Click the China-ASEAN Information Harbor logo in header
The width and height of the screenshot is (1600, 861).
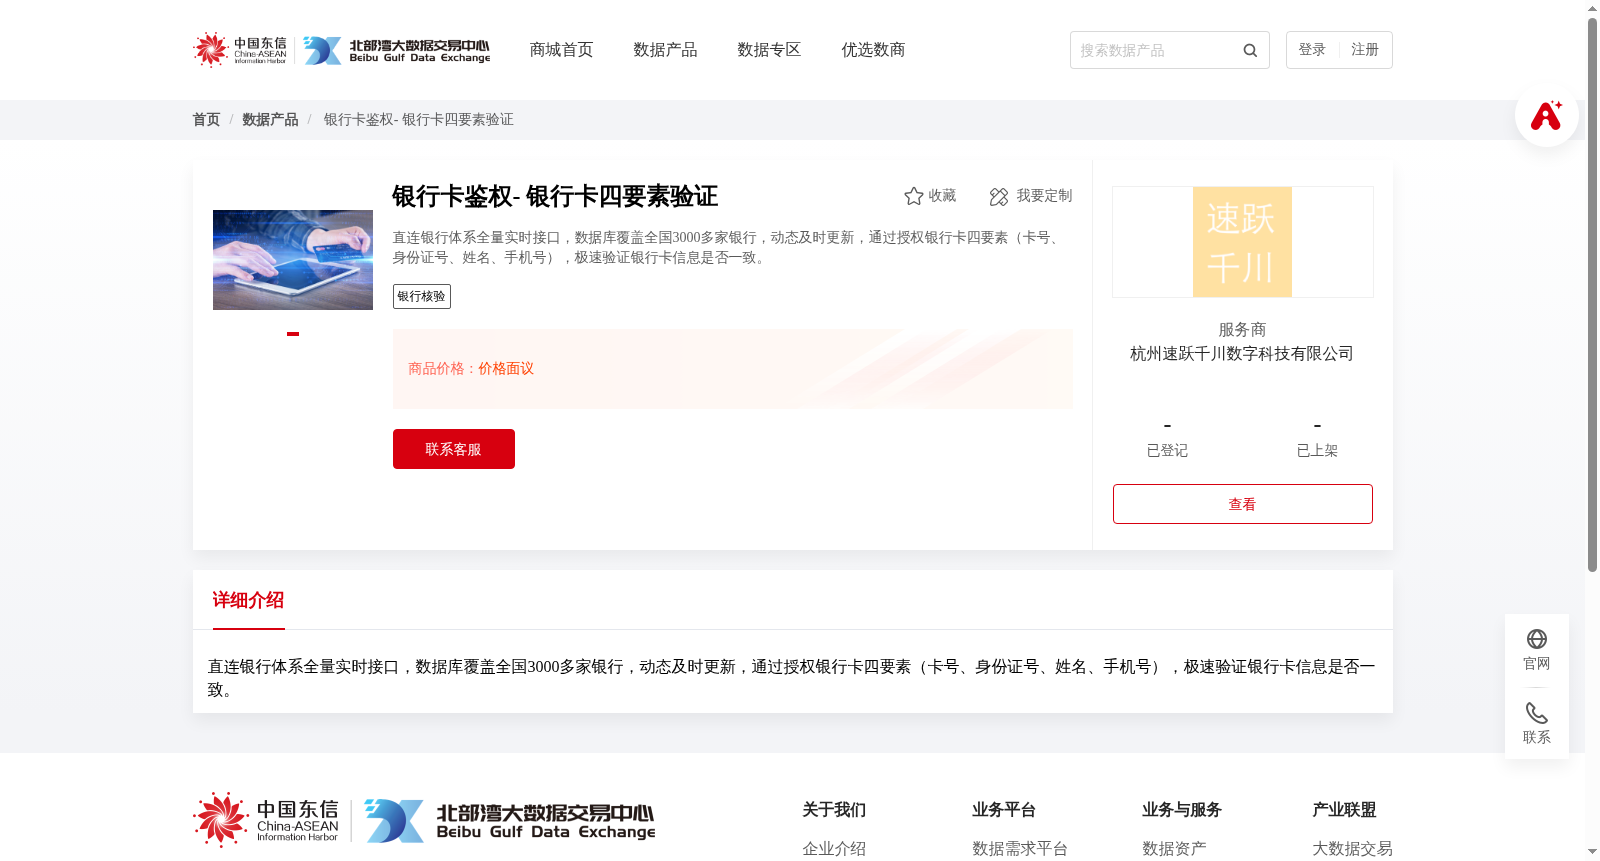[x=240, y=50]
